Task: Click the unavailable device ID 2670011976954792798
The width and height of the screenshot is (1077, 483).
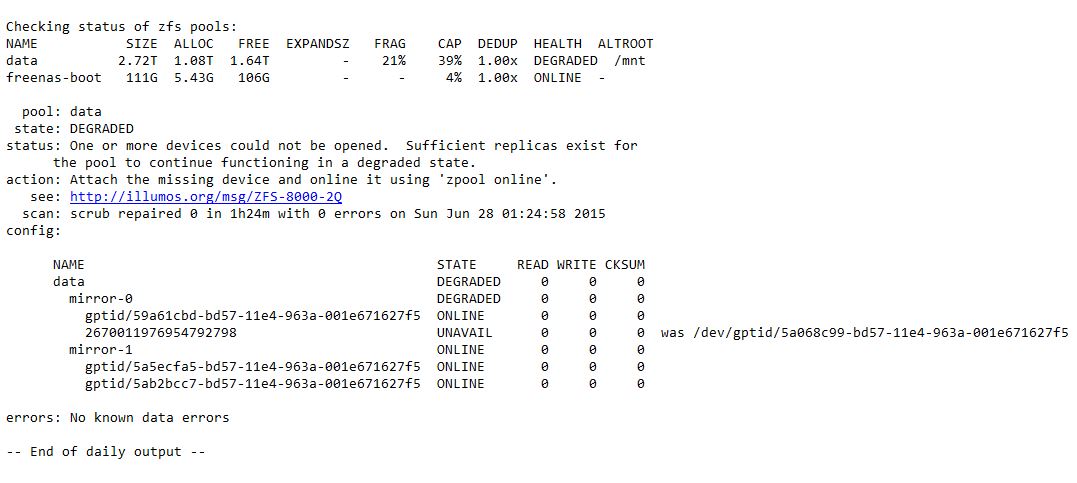Action: [161, 333]
